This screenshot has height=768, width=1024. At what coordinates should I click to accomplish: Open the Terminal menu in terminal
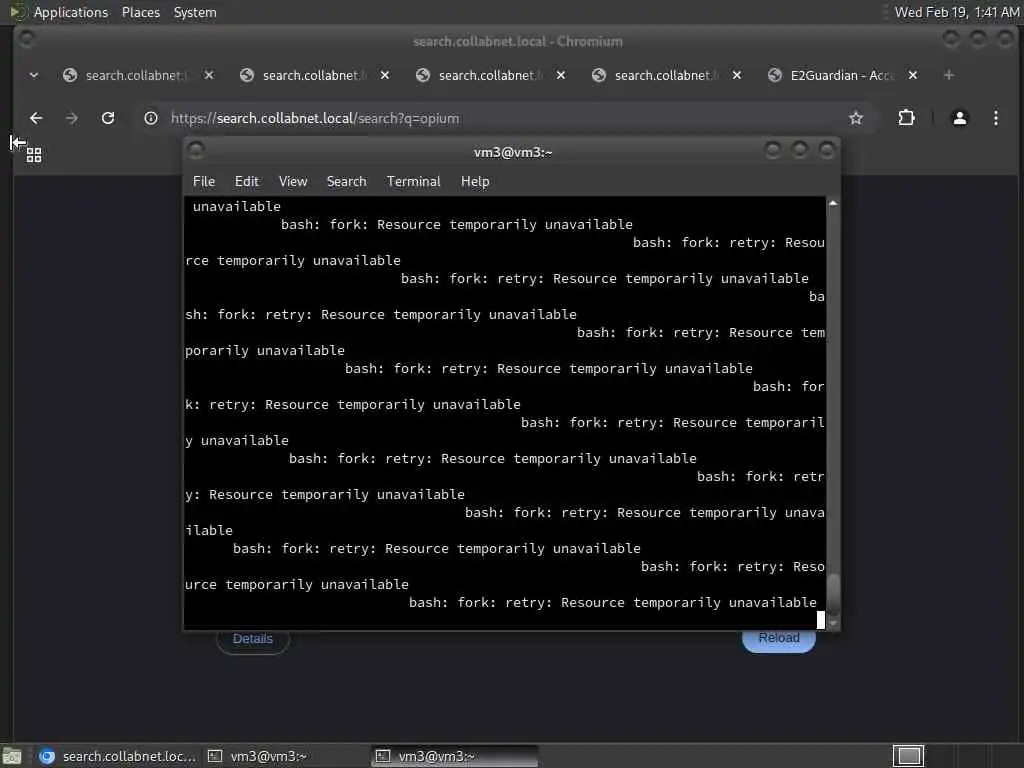pyautogui.click(x=413, y=182)
